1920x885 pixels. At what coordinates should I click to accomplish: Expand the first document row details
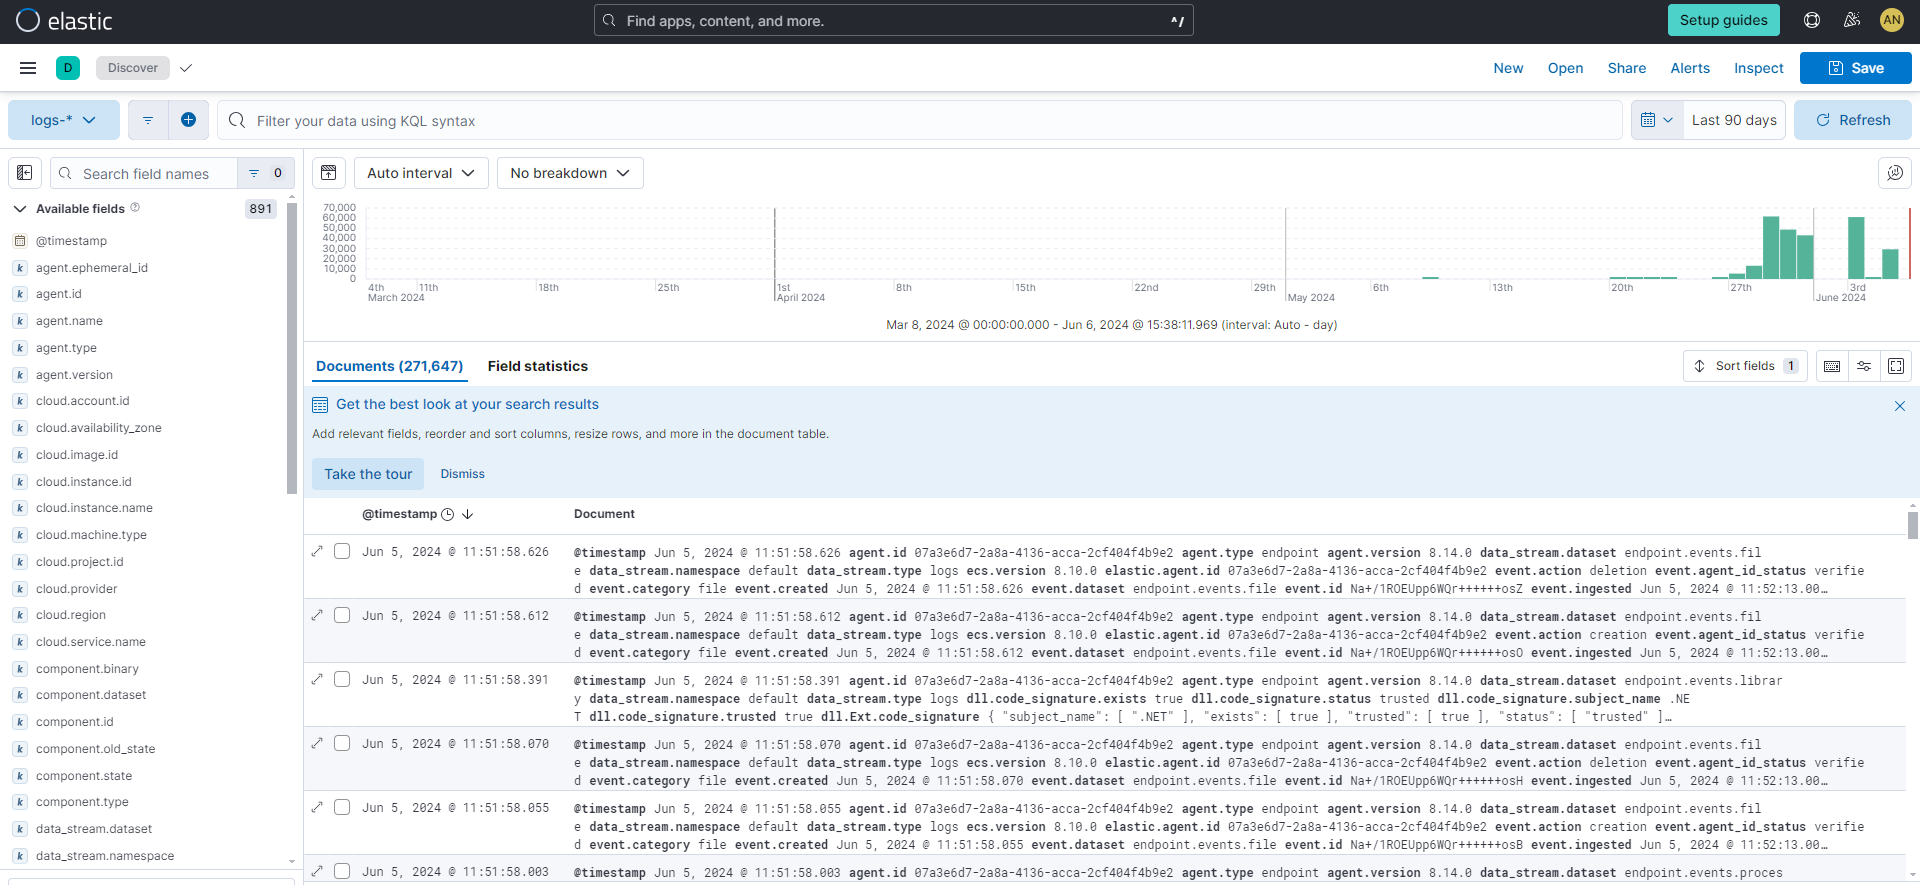point(317,551)
